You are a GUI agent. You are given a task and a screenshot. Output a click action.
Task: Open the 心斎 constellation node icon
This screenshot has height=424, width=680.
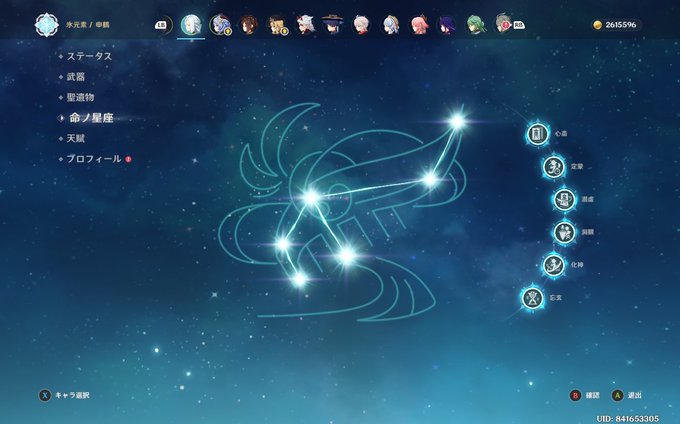coord(537,134)
